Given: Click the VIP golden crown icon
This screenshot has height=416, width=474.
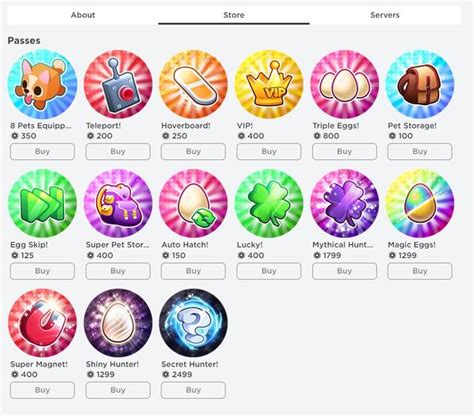Looking at the screenshot, I should point(269,84).
